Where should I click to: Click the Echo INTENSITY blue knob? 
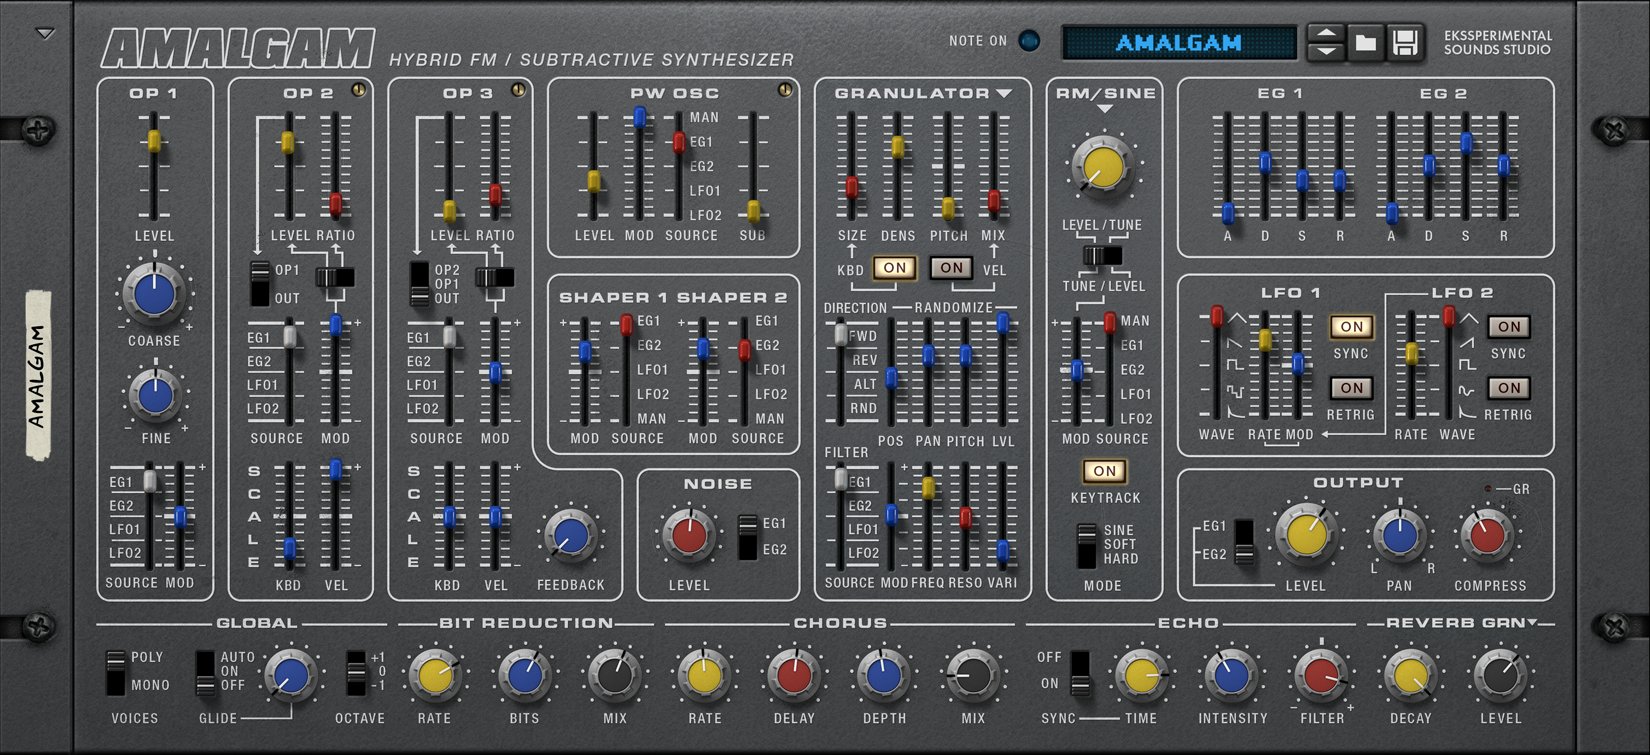coord(1231,676)
